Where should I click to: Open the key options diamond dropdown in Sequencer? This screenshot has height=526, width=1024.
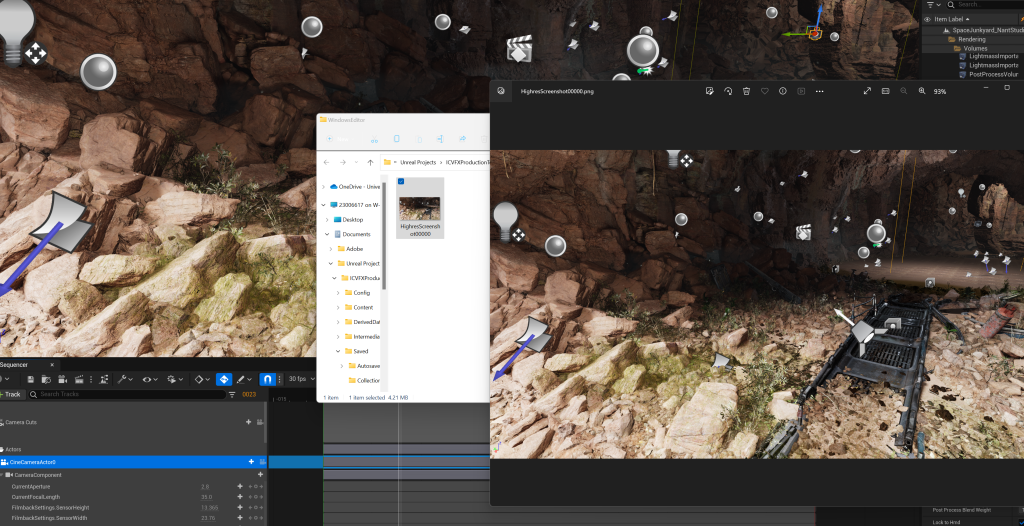202,380
